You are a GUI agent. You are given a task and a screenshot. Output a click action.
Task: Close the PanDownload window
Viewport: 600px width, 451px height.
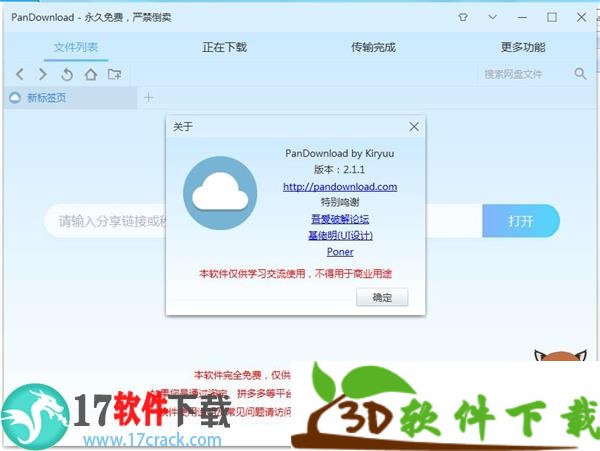pyautogui.click(x=582, y=17)
